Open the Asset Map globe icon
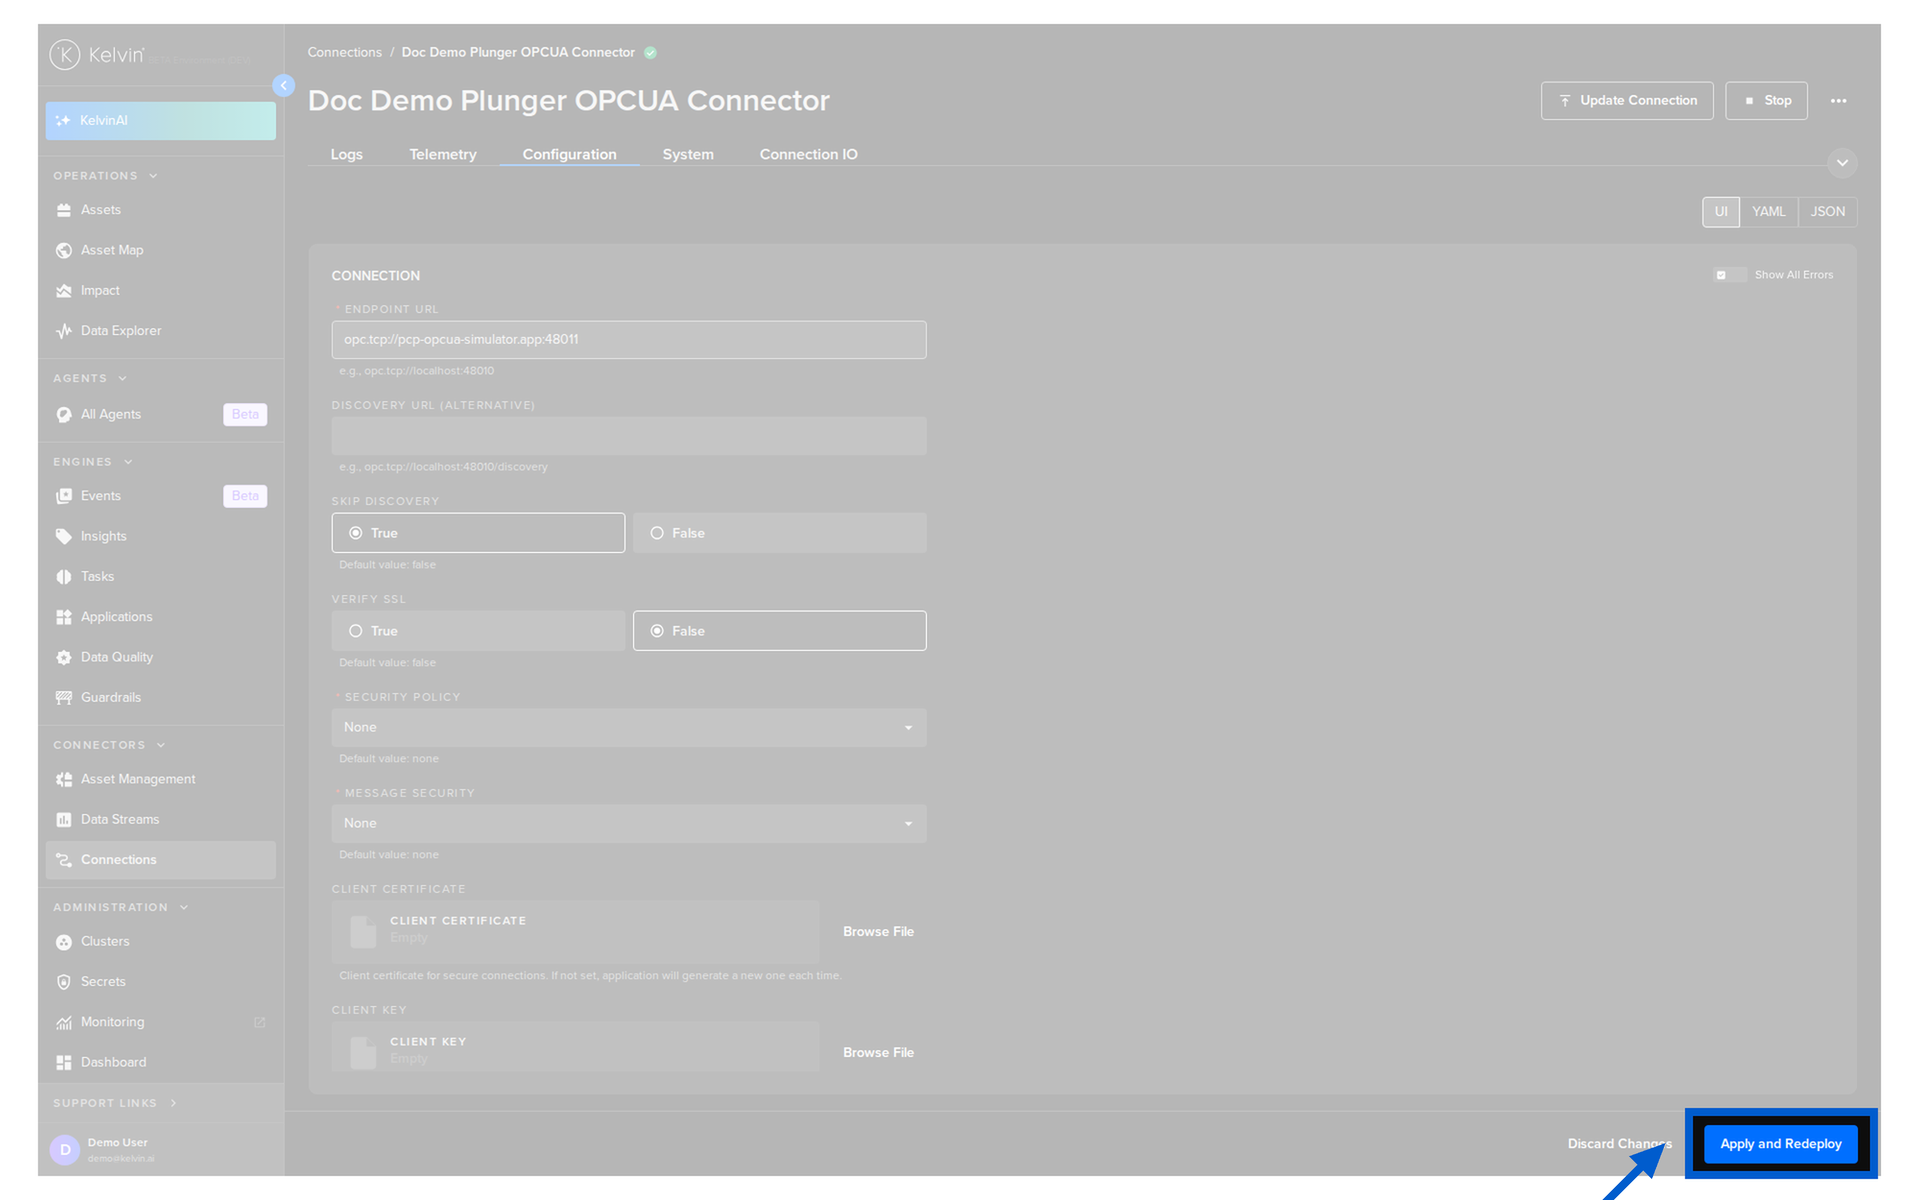The height and width of the screenshot is (1200, 1920). pyautogui.click(x=64, y=250)
